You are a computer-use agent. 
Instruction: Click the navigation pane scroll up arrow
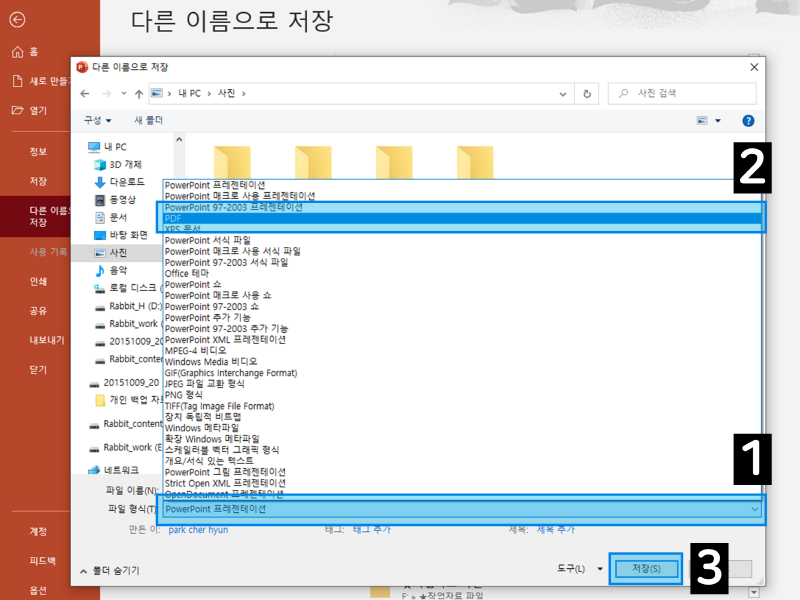click(x=179, y=139)
